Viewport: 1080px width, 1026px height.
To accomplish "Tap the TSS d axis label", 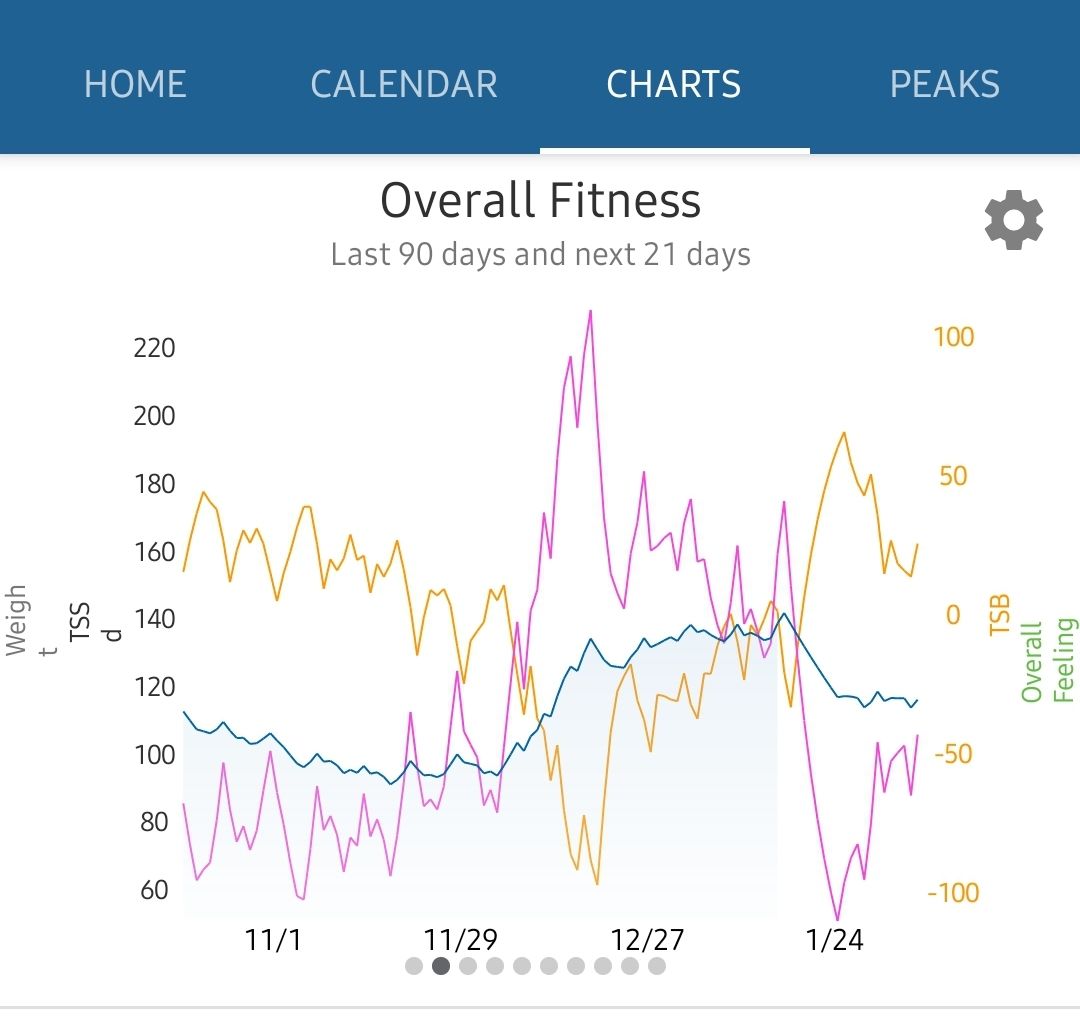I will [x=94, y=621].
